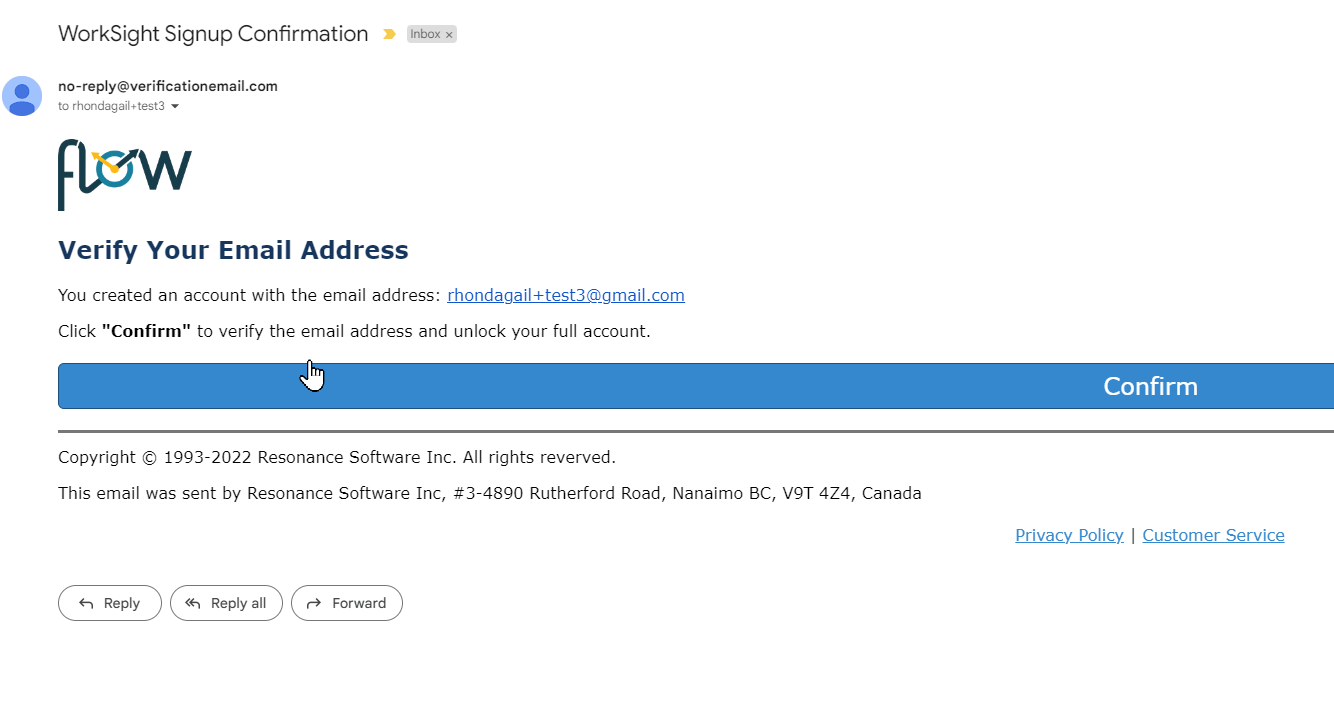Click the sender's profile avatar
The image size is (1334, 702).
pos(22,96)
